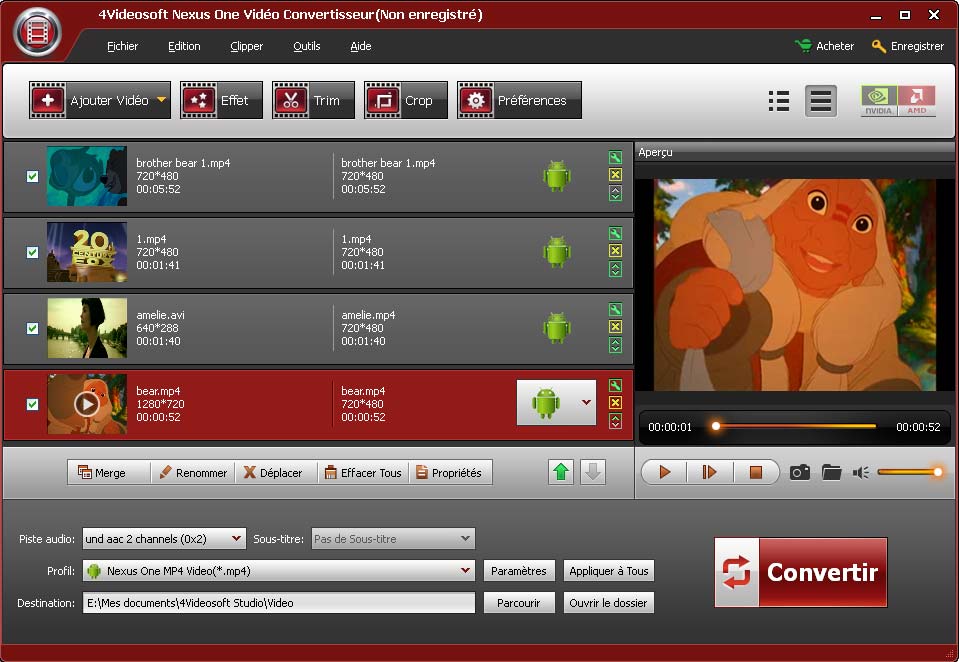
Task: Click the snapshot camera icon
Action: pyautogui.click(x=799, y=472)
